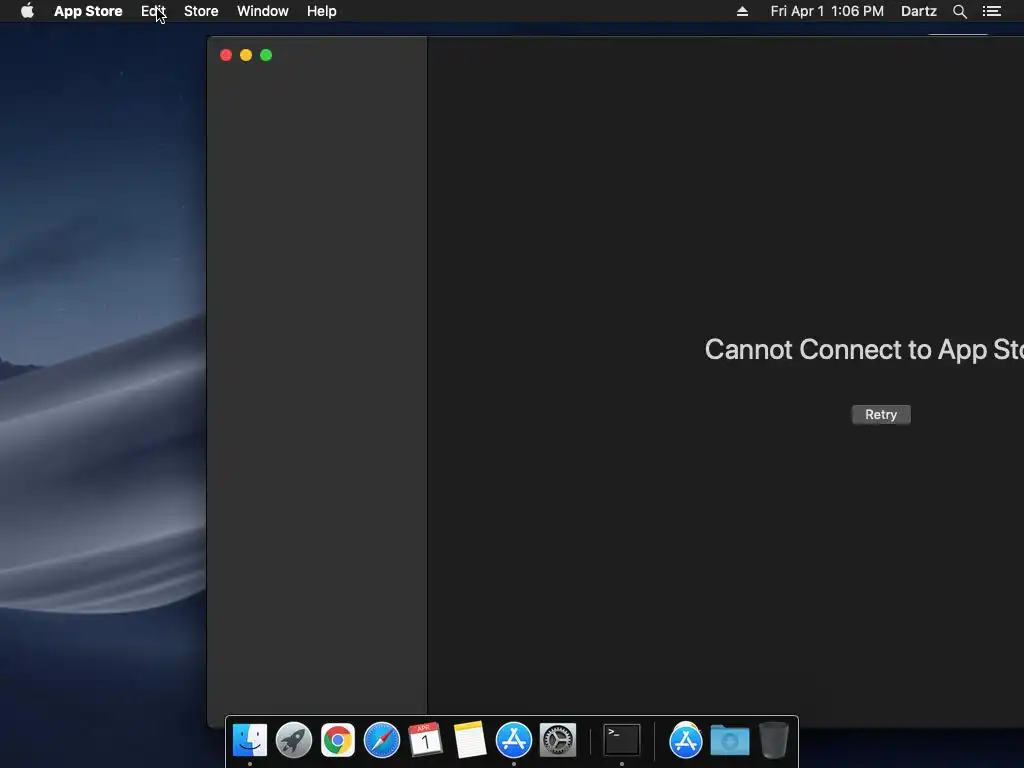Open the Help menu
1024x768 pixels.
[x=322, y=11]
